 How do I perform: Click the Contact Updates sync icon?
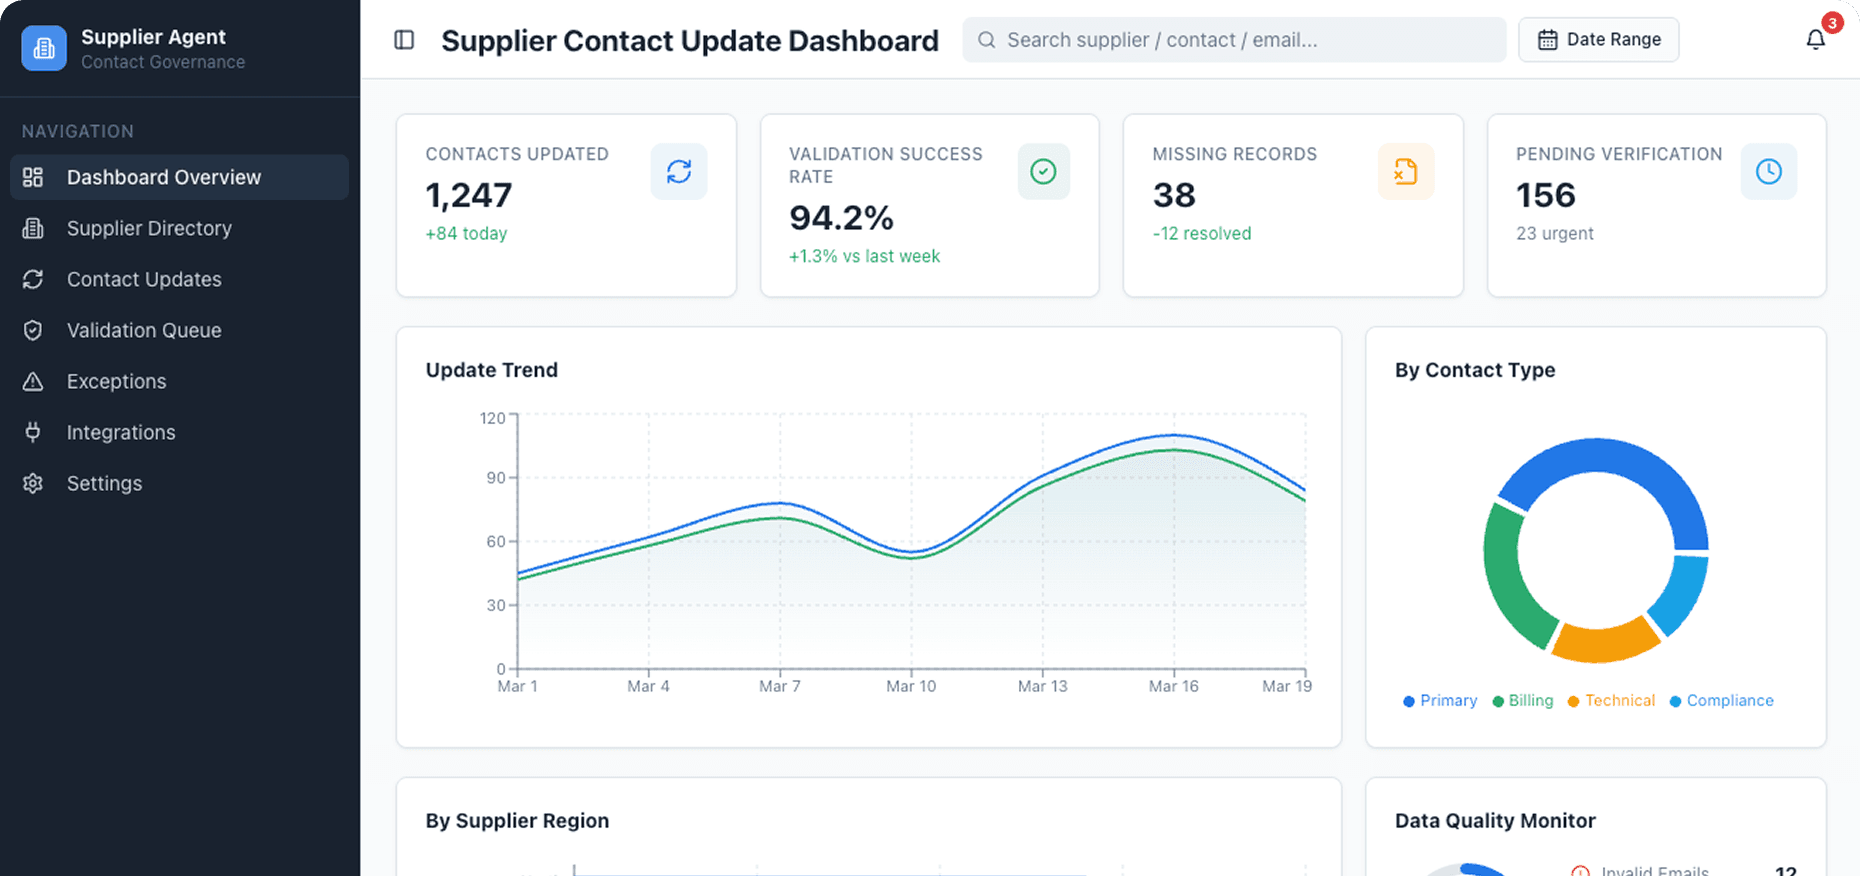[x=33, y=279]
